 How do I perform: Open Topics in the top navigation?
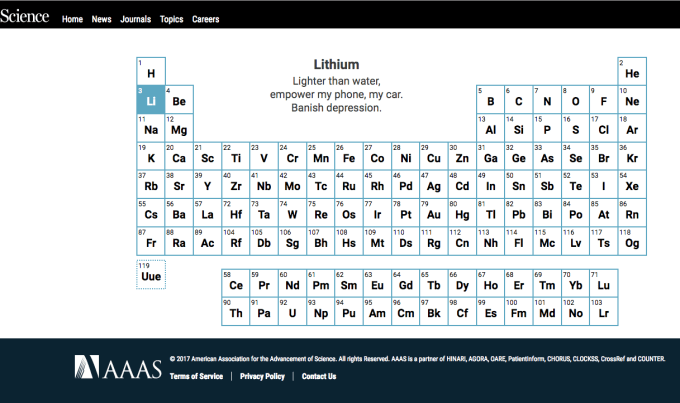171,19
